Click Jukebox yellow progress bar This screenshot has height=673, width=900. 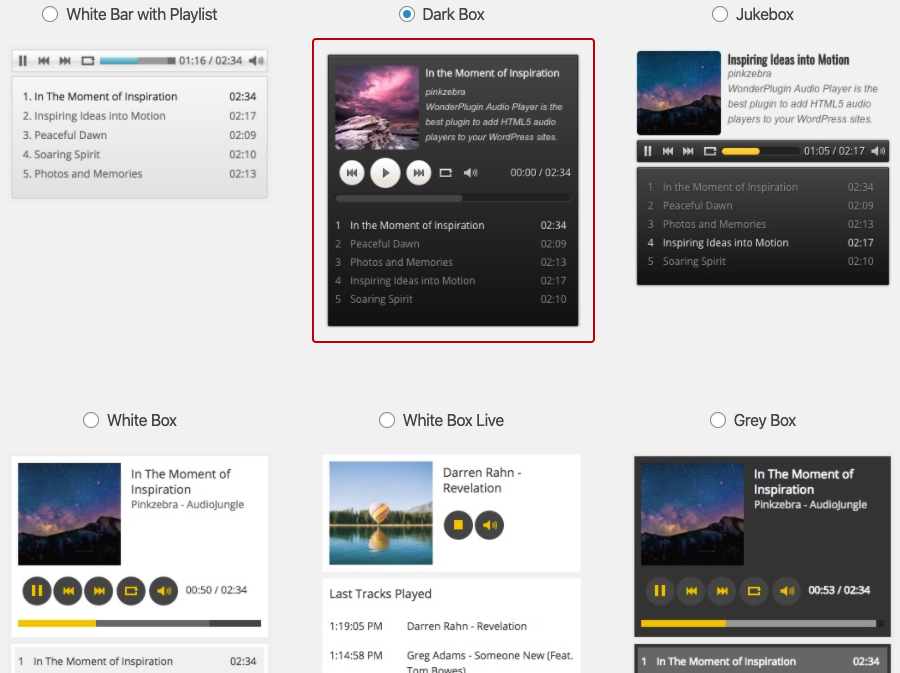click(x=741, y=151)
